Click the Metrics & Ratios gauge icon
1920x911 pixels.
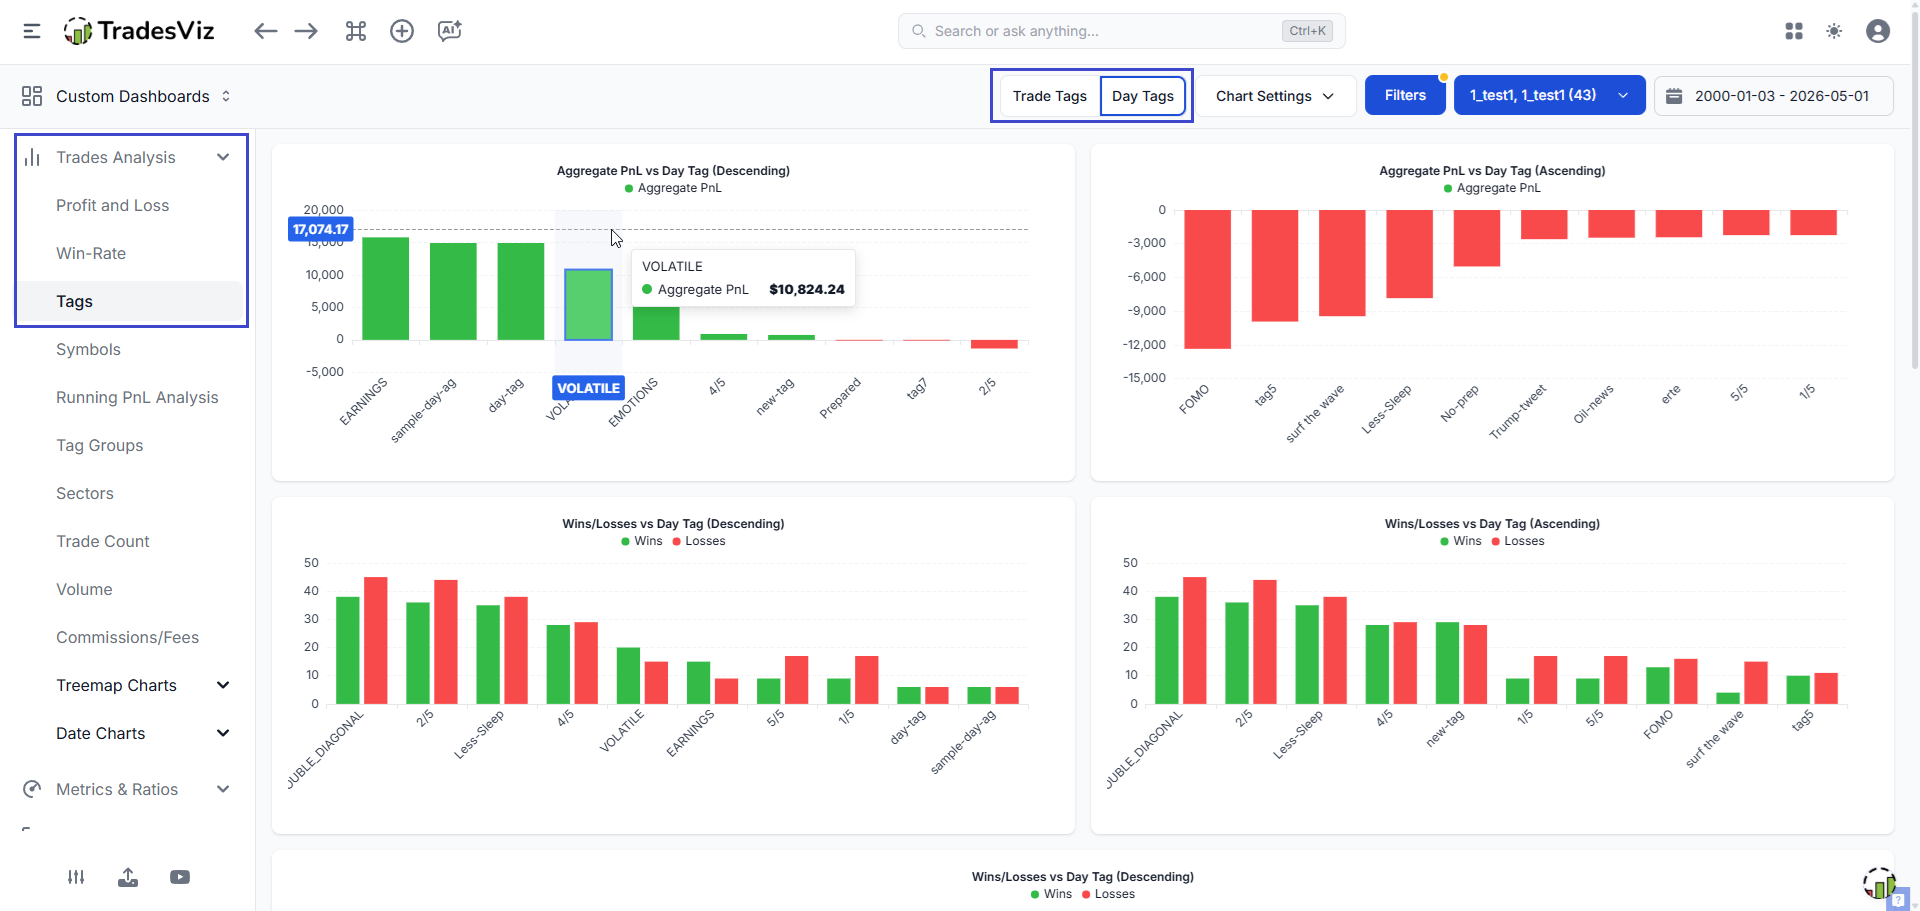pos(32,789)
